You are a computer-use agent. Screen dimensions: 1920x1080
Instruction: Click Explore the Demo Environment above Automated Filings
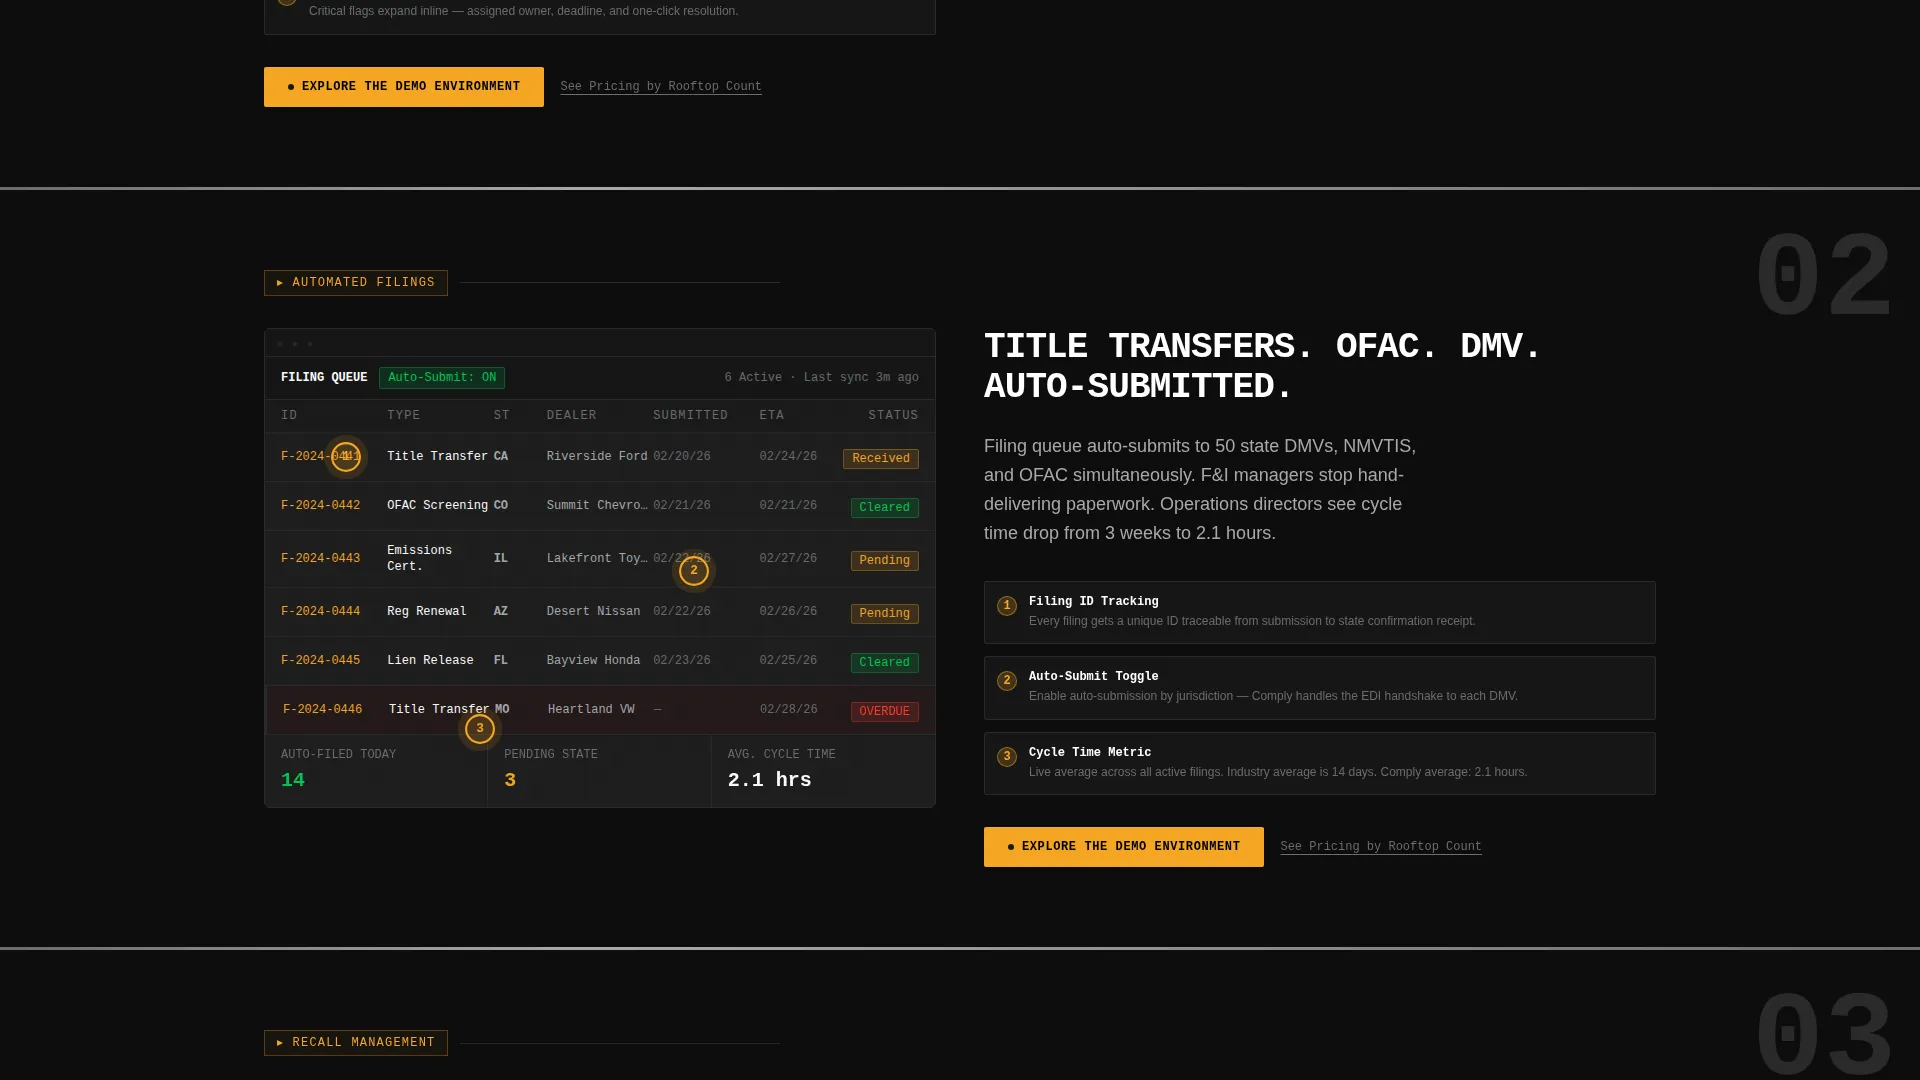404,87
